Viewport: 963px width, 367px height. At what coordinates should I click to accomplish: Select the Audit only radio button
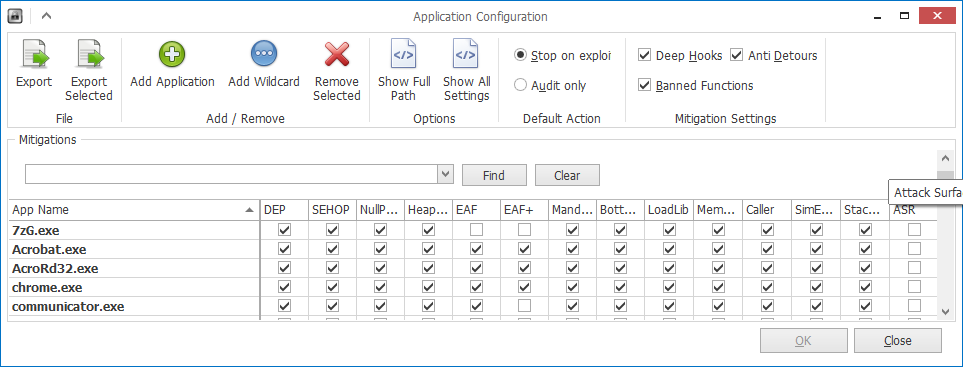click(x=520, y=85)
